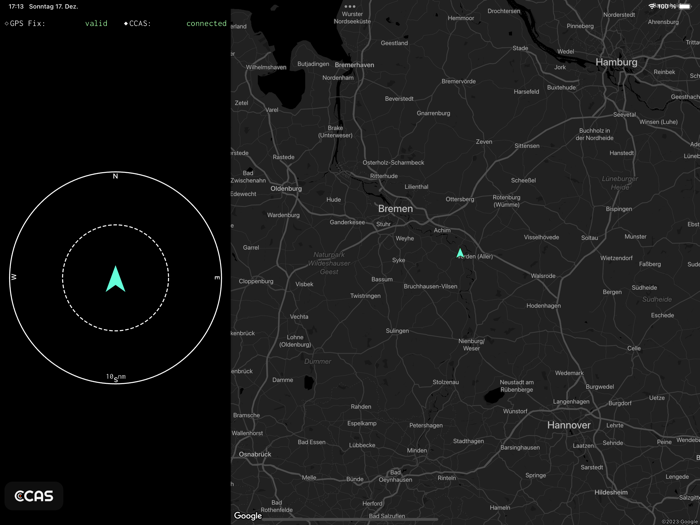This screenshot has width=700, height=525.
Task: Tap the Walsrode label on map
Action: coord(543,276)
